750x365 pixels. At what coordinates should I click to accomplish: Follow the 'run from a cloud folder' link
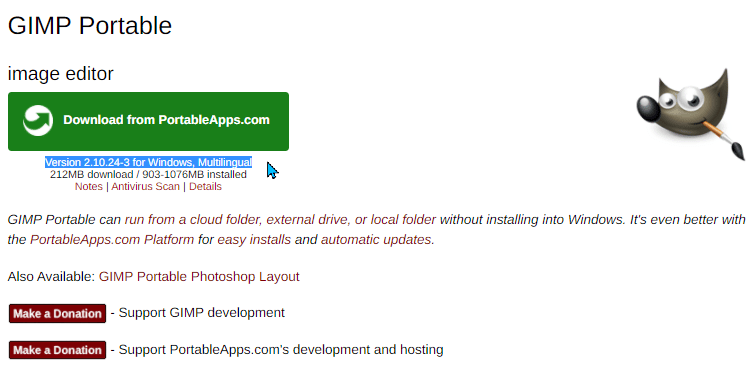(x=280, y=220)
